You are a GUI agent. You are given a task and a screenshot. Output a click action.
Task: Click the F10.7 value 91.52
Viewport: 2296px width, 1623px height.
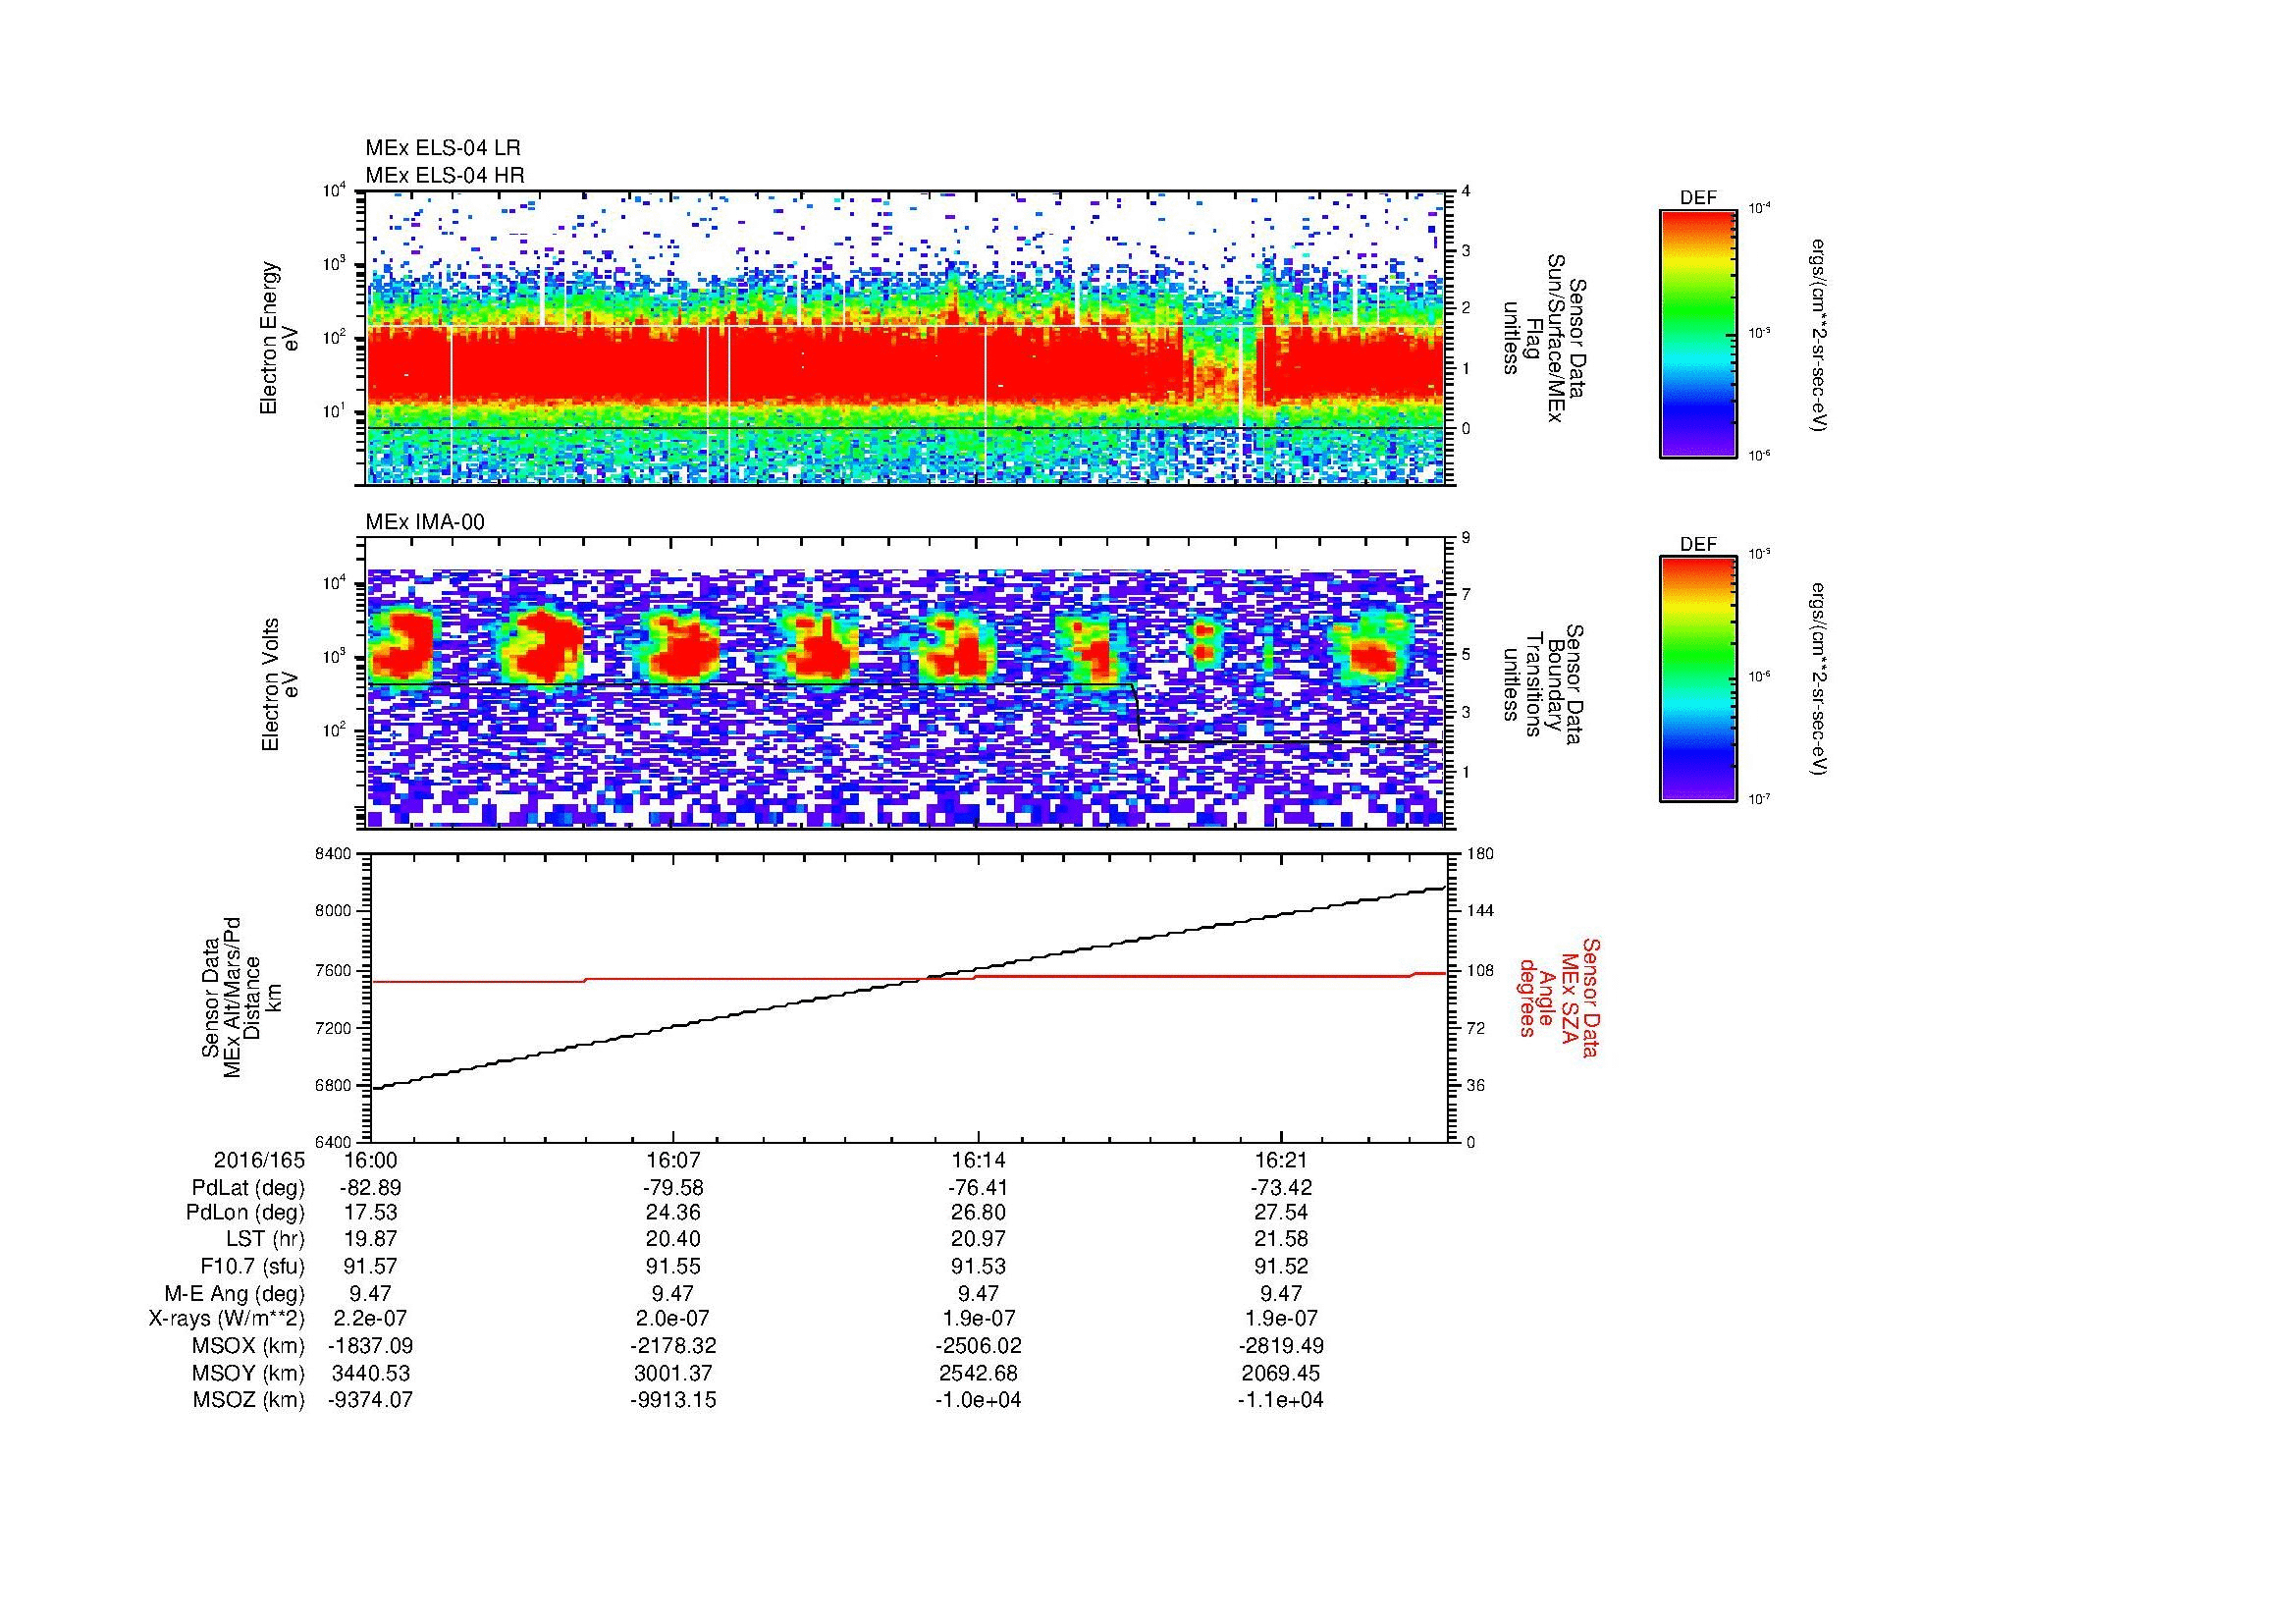pos(1281,1266)
